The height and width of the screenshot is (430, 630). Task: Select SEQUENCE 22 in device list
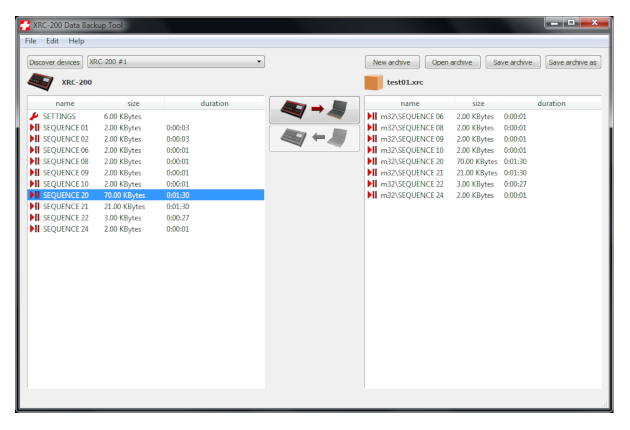66,218
